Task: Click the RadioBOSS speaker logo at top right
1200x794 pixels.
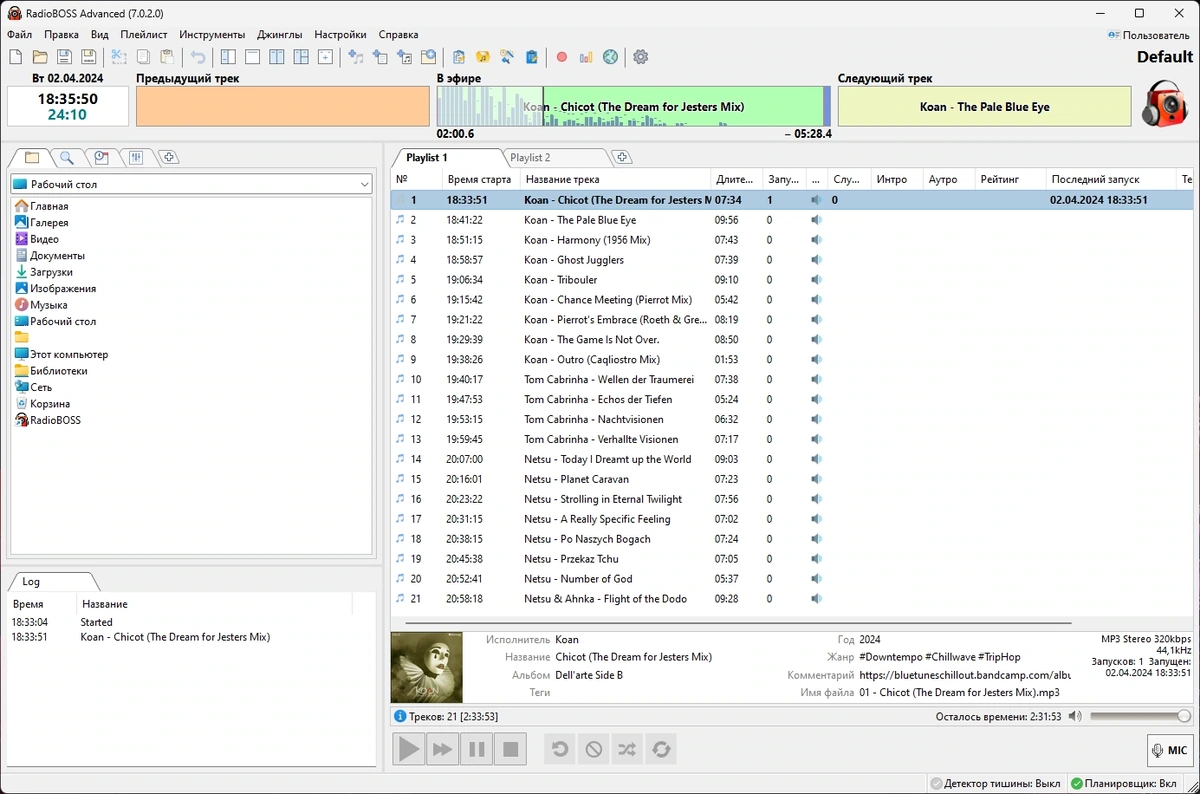Action: click(x=1165, y=103)
